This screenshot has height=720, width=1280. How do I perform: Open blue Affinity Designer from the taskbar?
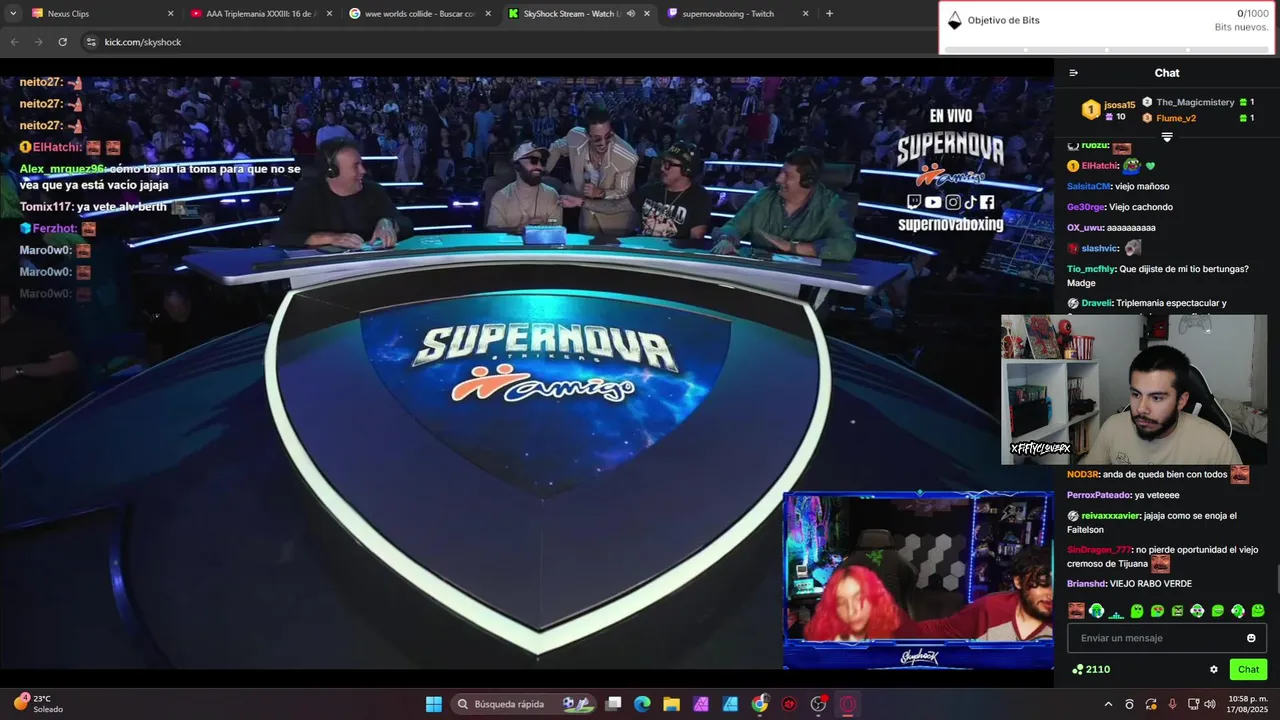pyautogui.click(x=730, y=704)
